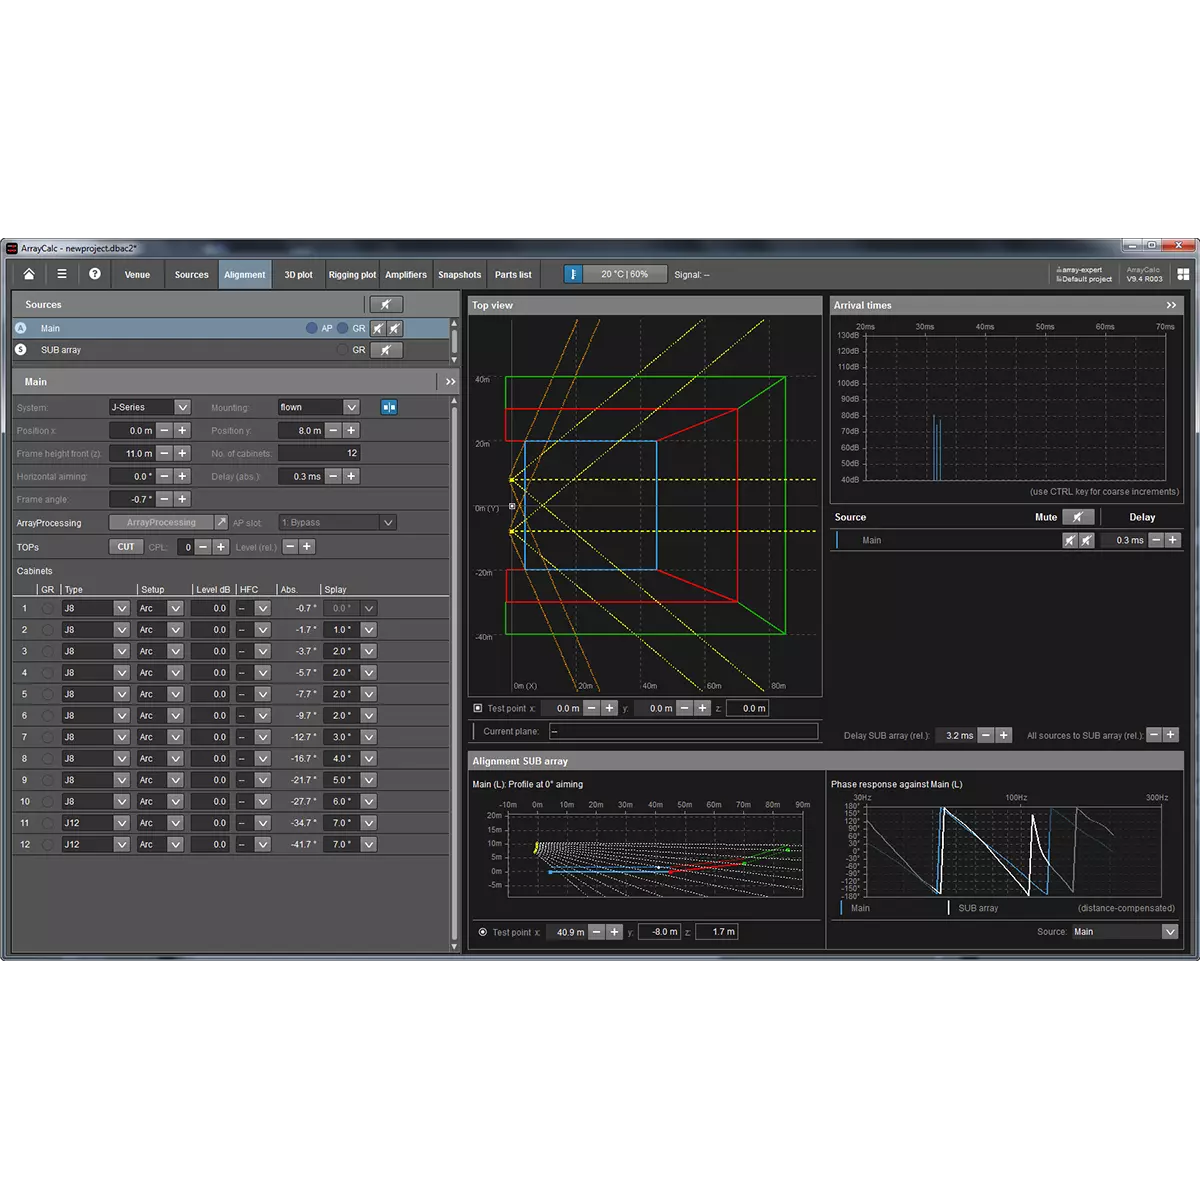
Task: Open the help question mark icon
Action: click(x=94, y=274)
